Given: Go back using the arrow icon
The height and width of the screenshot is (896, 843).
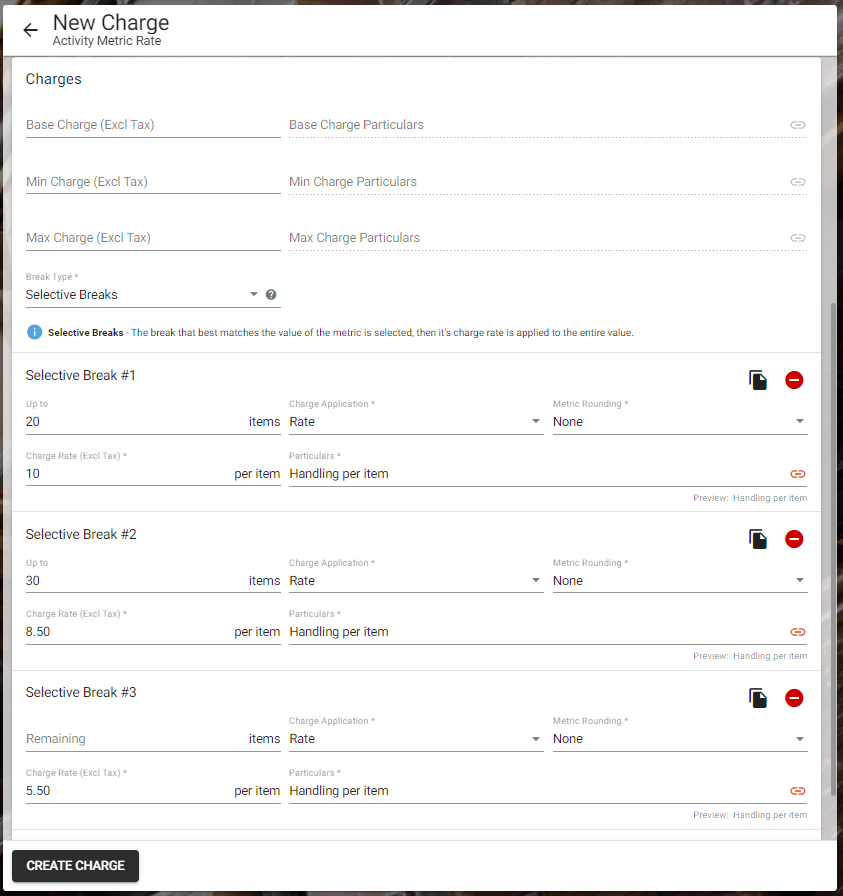Looking at the screenshot, I should (x=30, y=30).
